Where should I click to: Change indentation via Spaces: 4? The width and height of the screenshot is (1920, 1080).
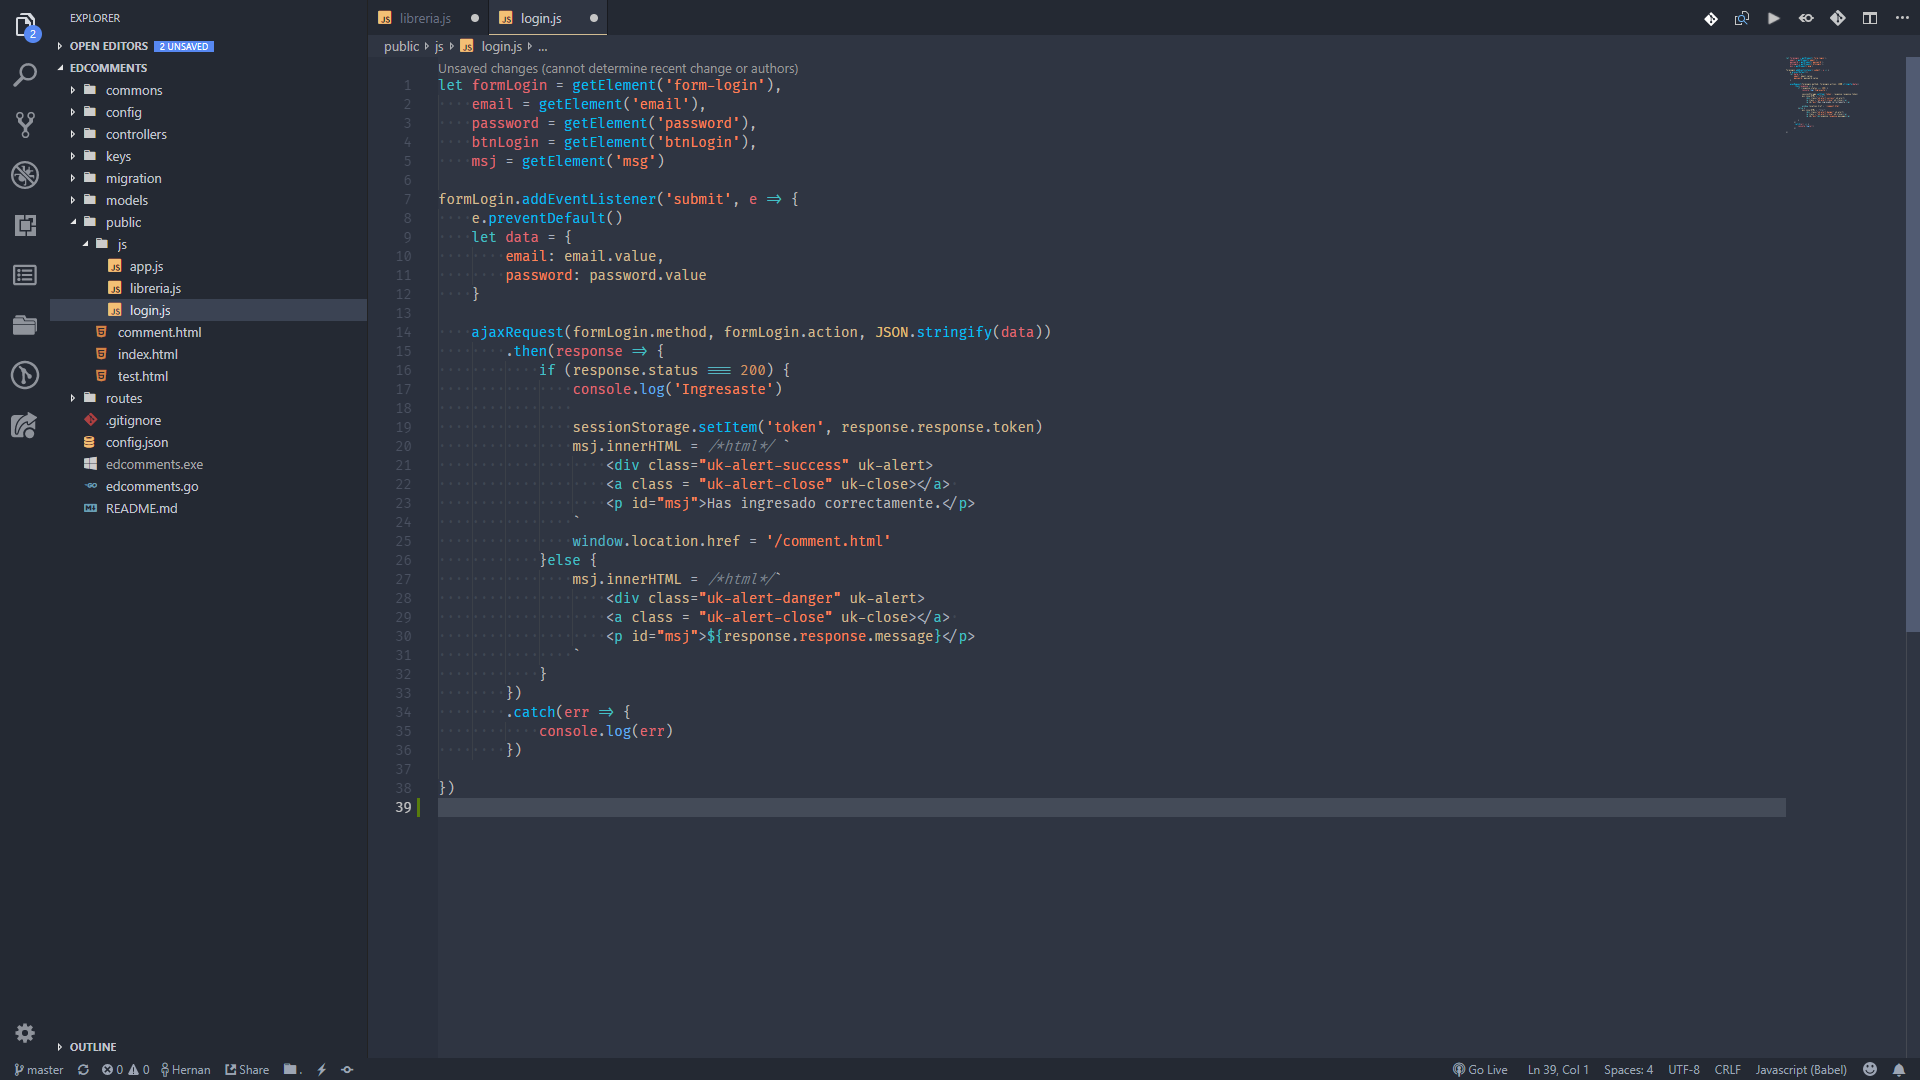(x=1628, y=1069)
